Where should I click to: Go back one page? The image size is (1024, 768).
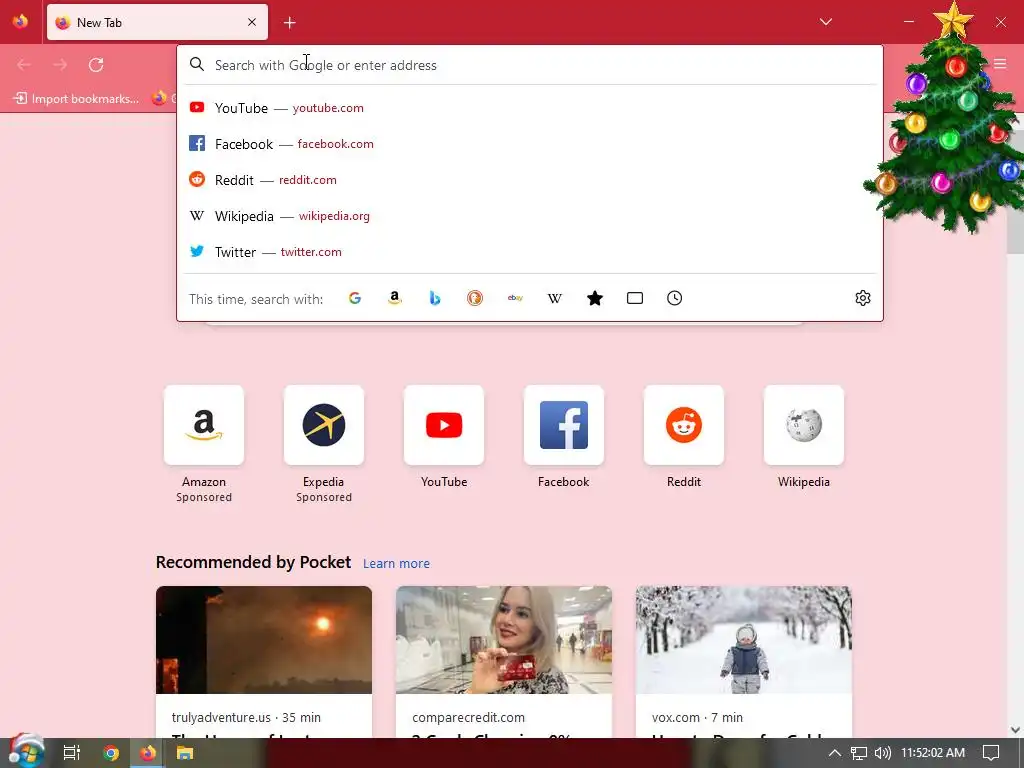coord(24,65)
